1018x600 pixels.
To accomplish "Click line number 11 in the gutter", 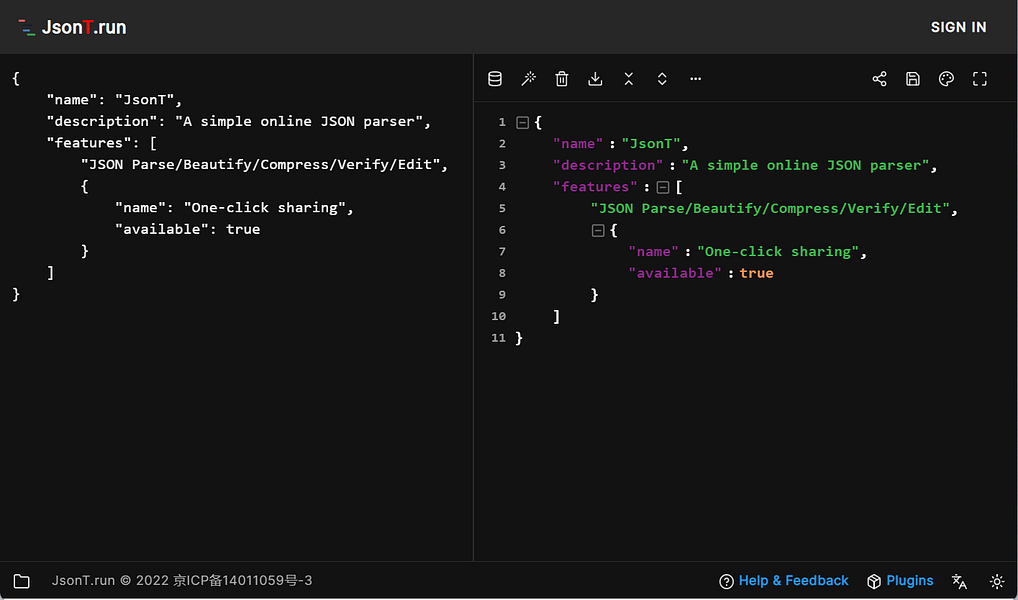I will click(x=498, y=338).
